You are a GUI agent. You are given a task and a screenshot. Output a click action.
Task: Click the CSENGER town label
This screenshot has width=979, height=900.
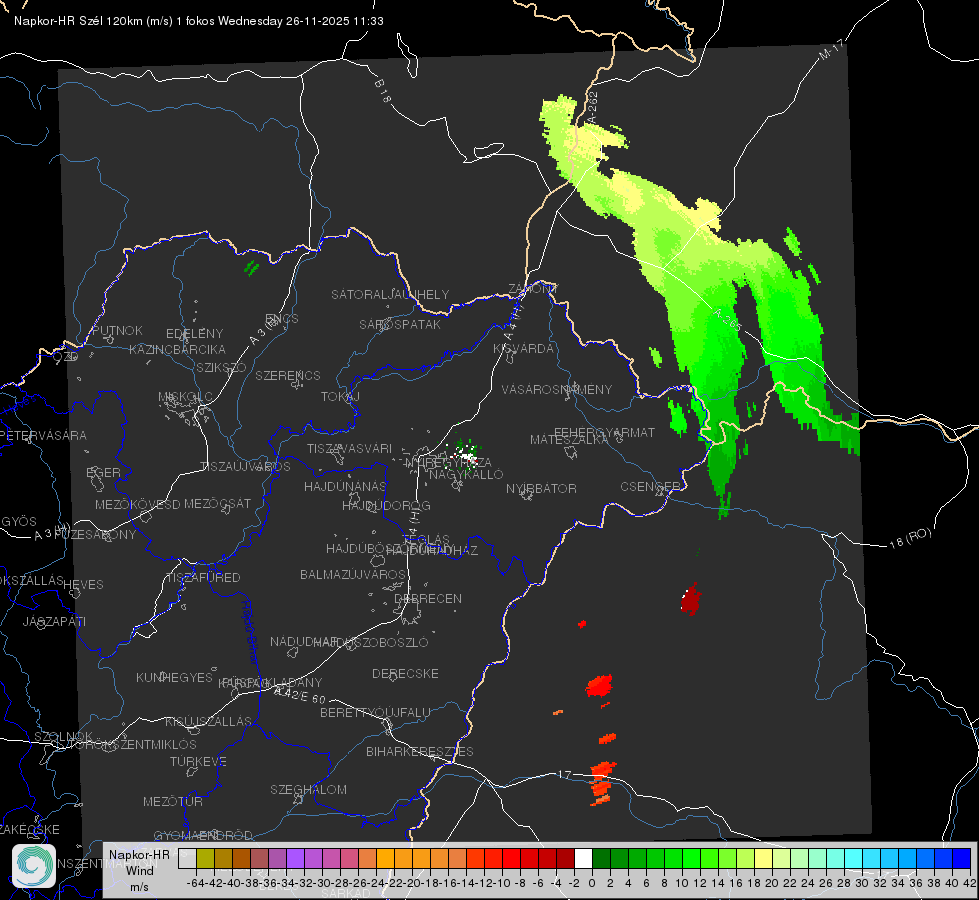pos(650,487)
